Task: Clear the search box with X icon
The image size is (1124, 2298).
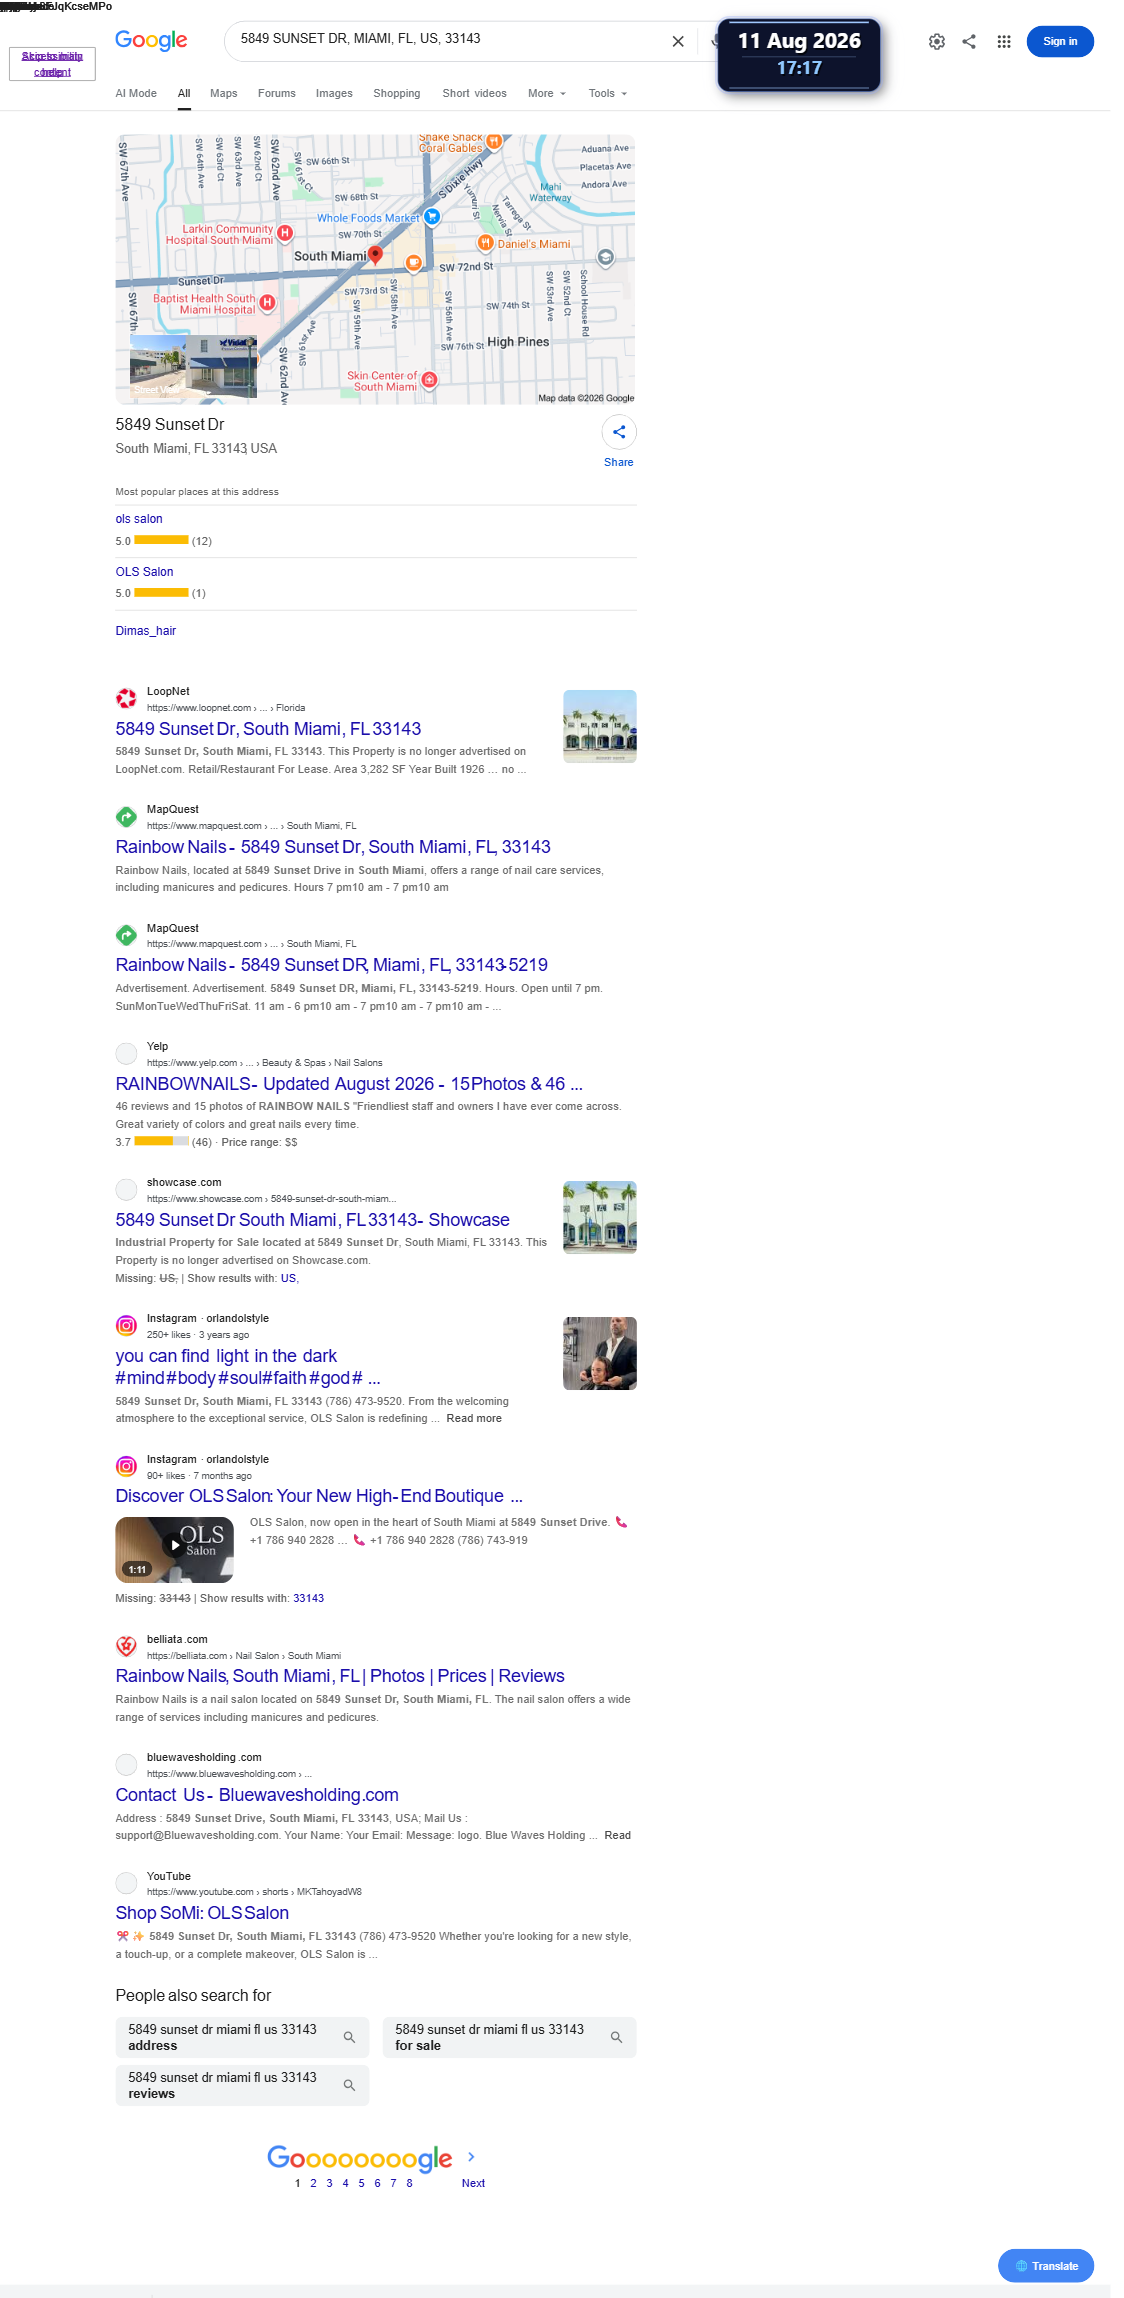Action: (x=678, y=41)
